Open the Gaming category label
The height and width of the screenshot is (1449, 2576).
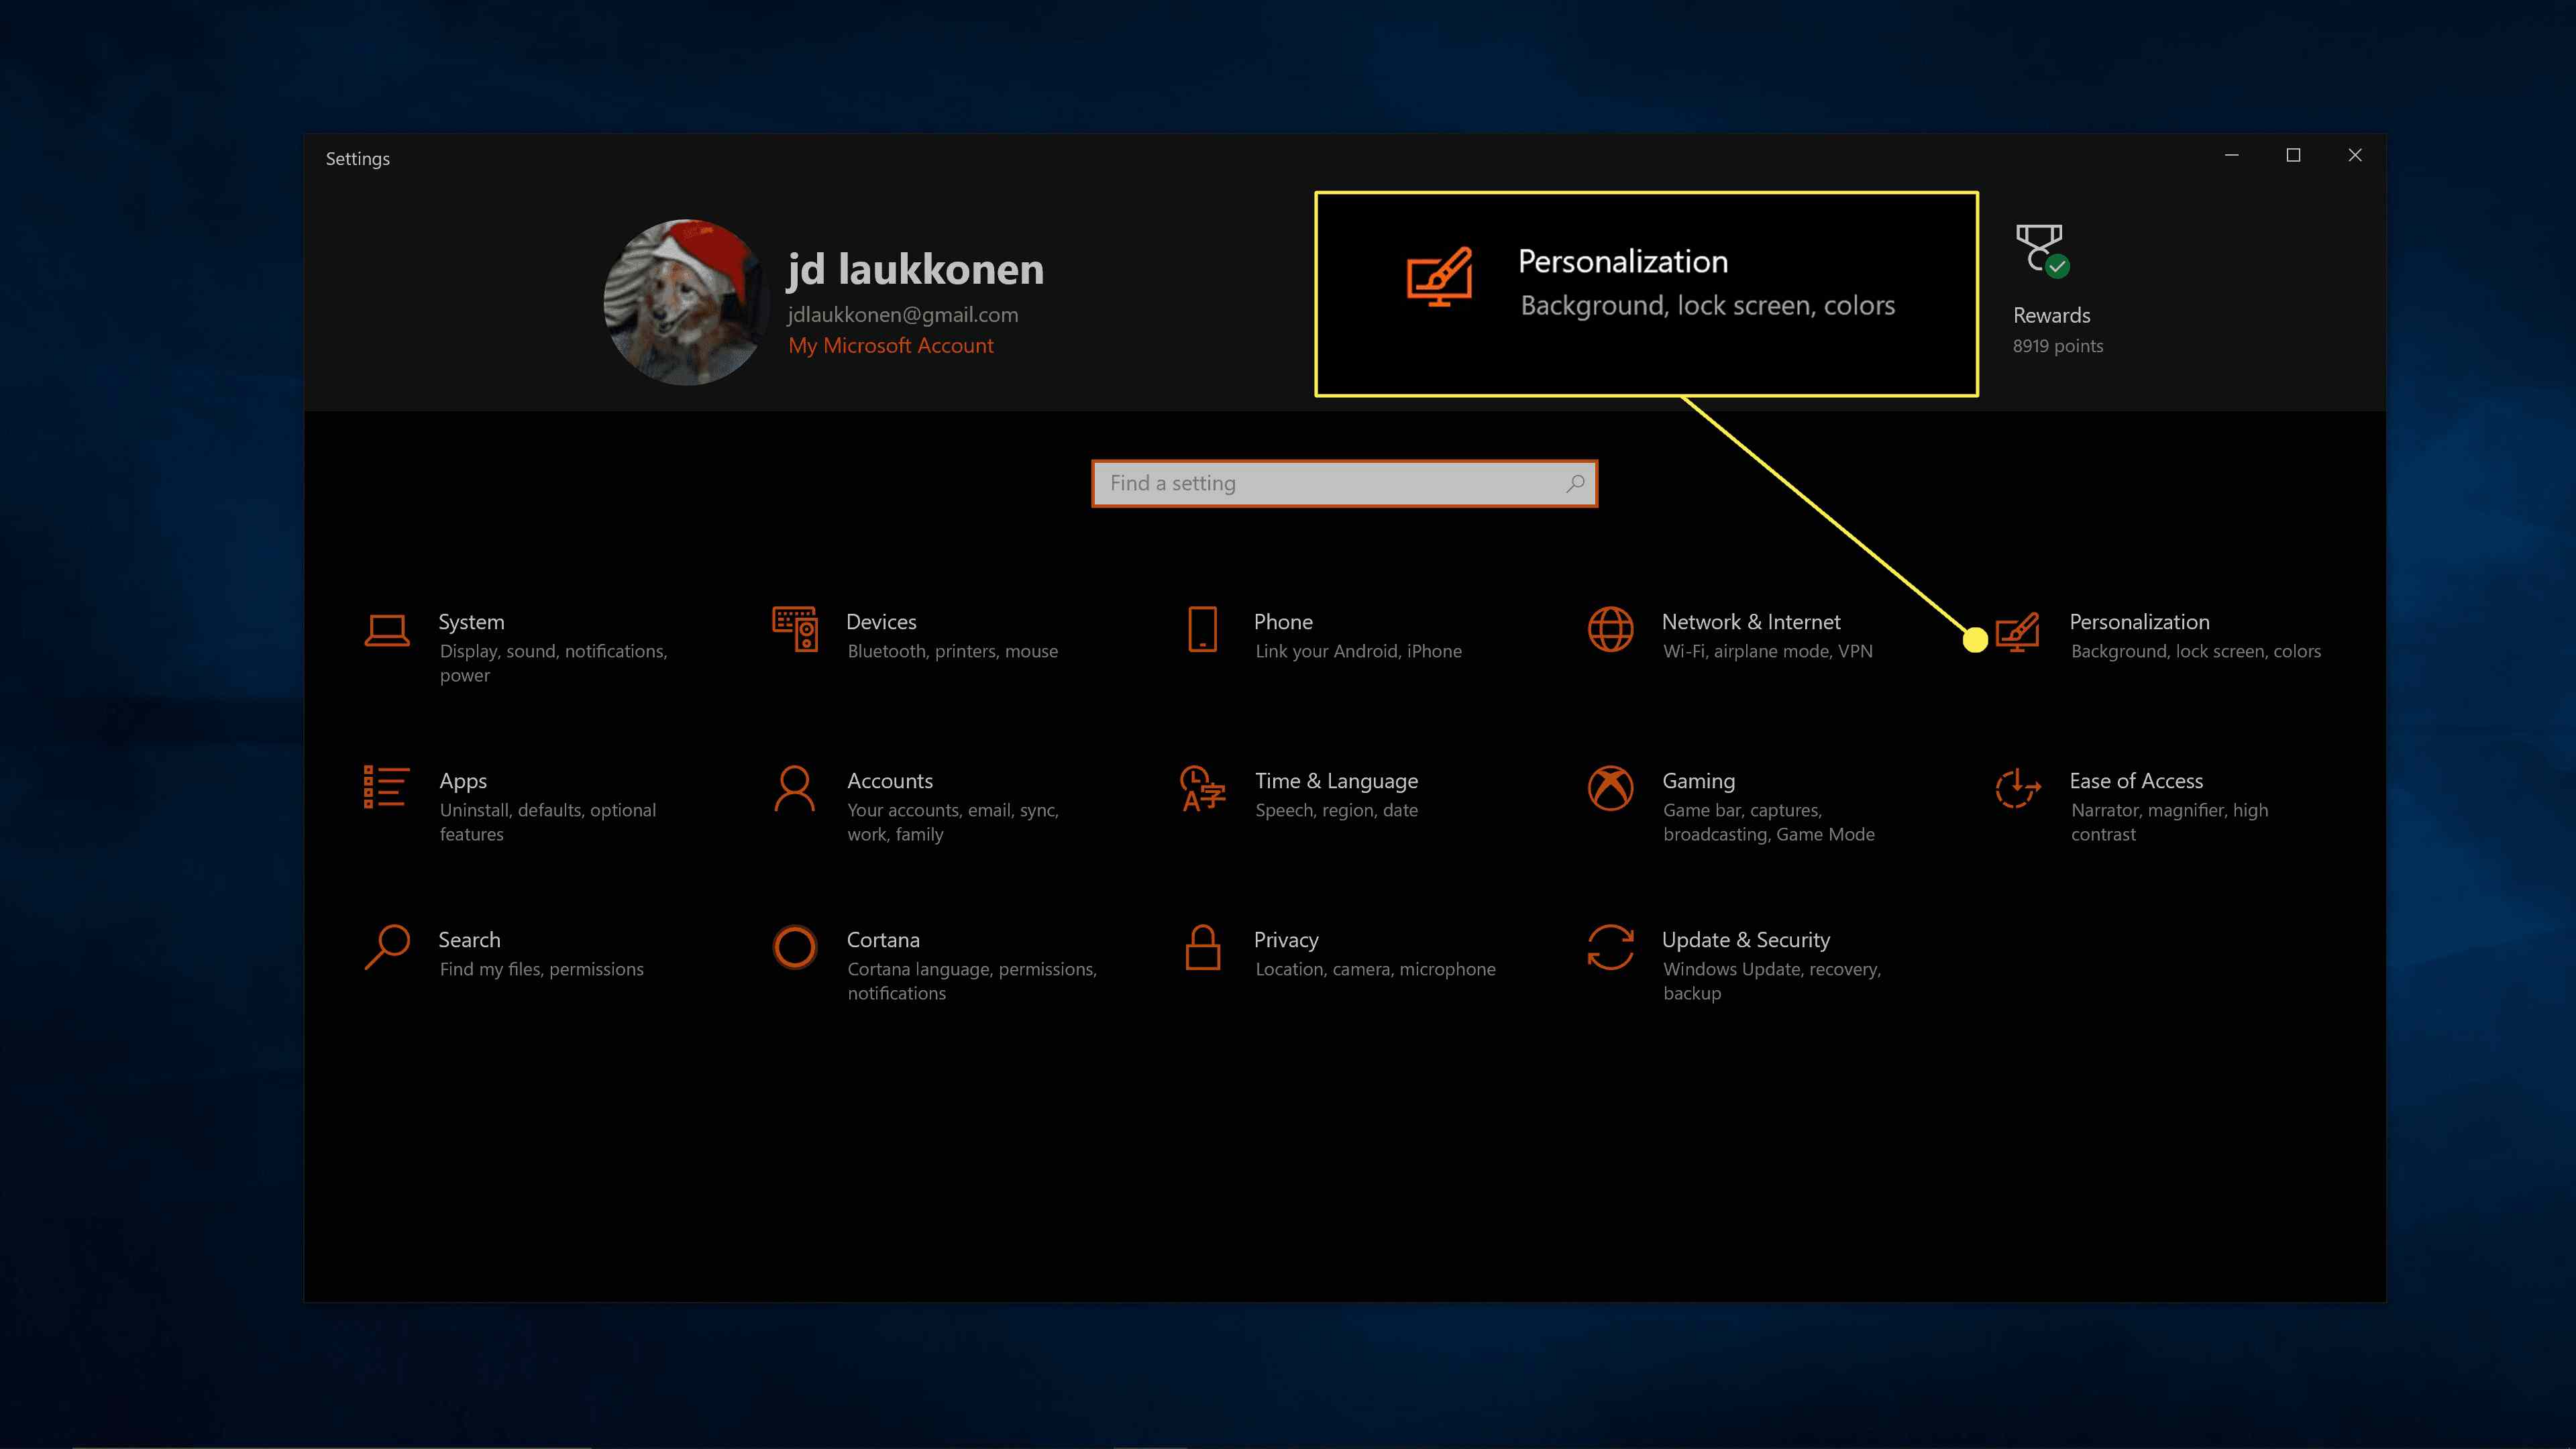pyautogui.click(x=1698, y=781)
